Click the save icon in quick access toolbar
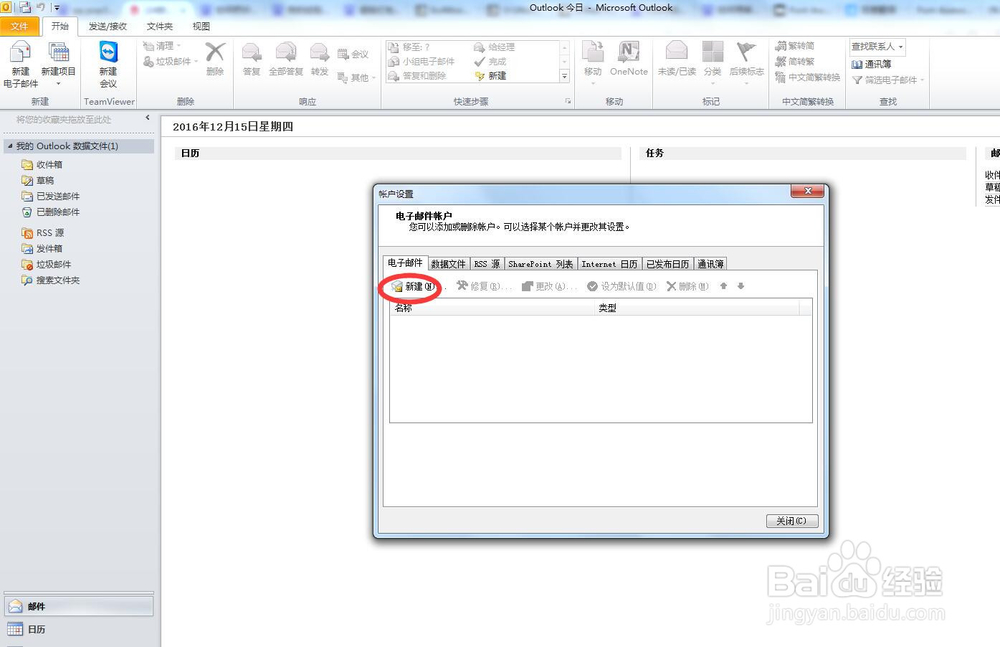The width and height of the screenshot is (1000, 647). [x=26, y=8]
